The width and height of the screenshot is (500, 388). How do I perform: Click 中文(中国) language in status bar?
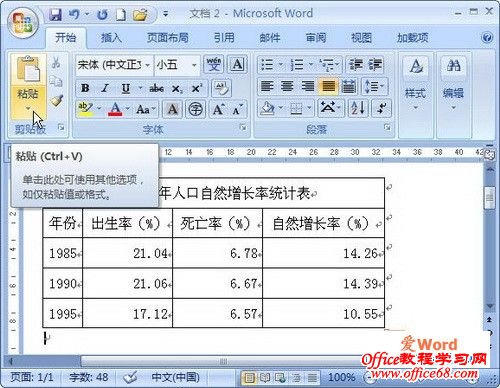(x=176, y=377)
